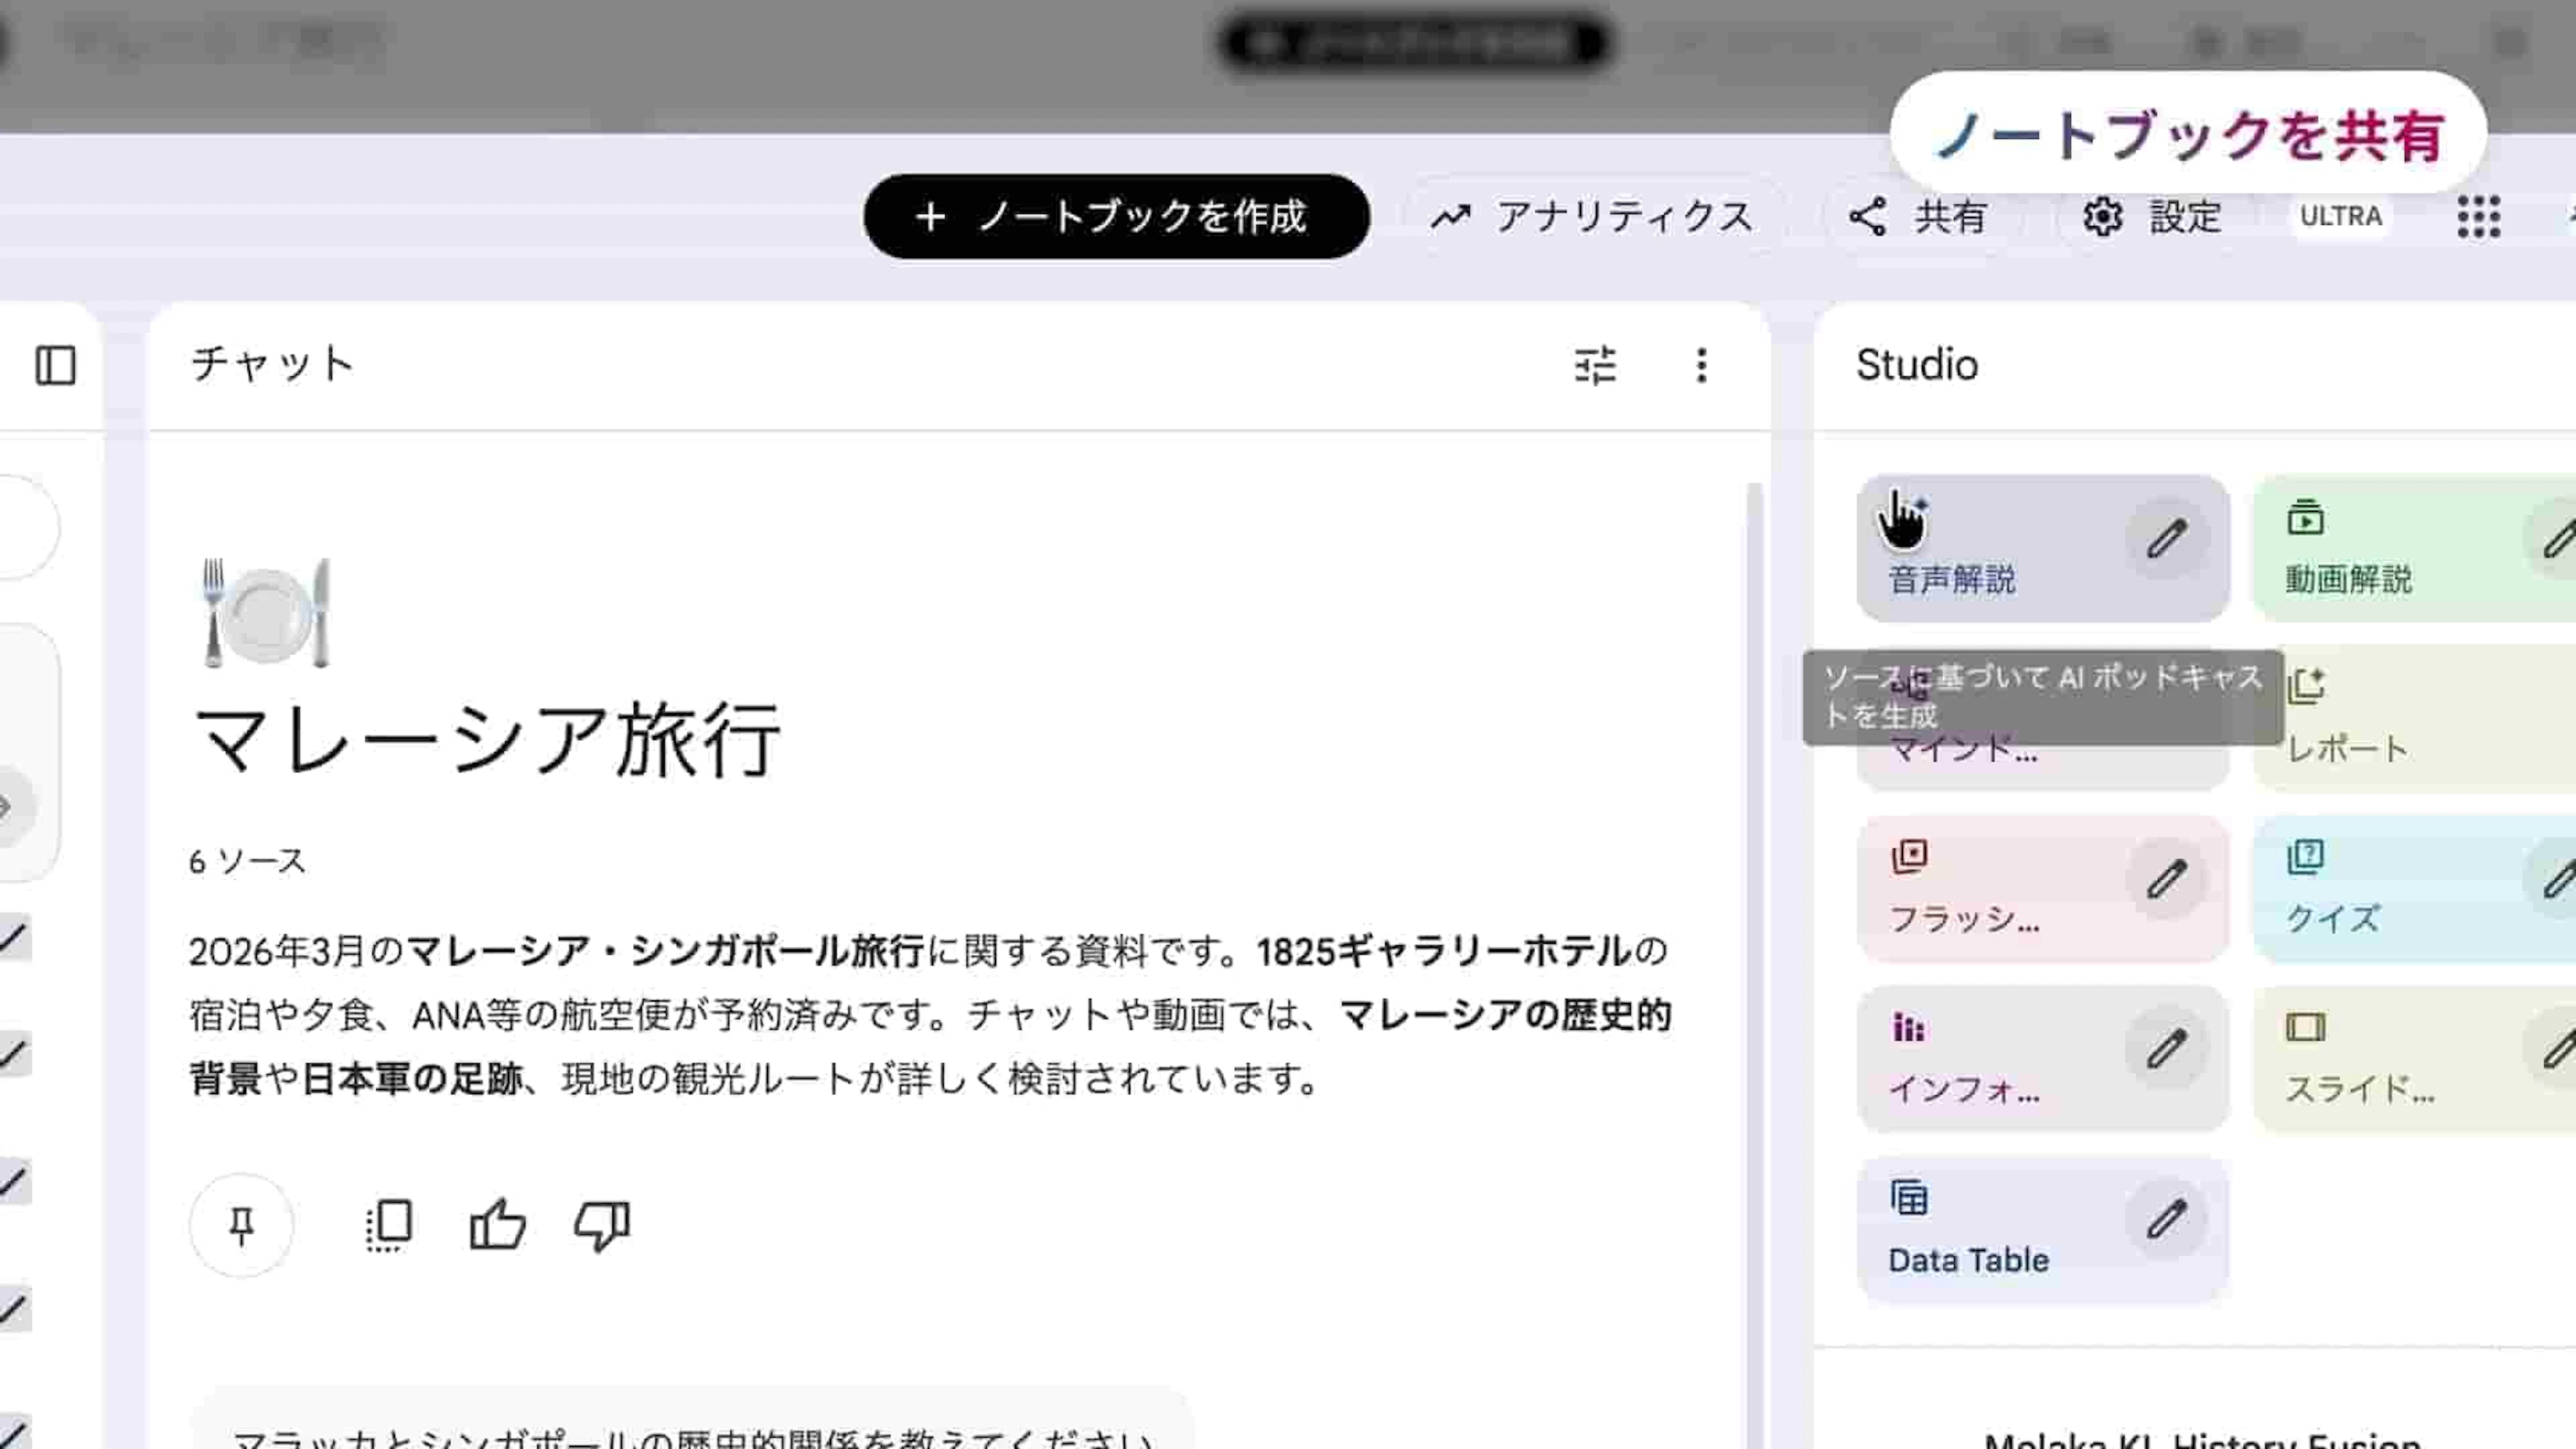This screenshot has height=1449, width=2576.
Task: Collapse the sources side panel icon
Action: (55, 365)
